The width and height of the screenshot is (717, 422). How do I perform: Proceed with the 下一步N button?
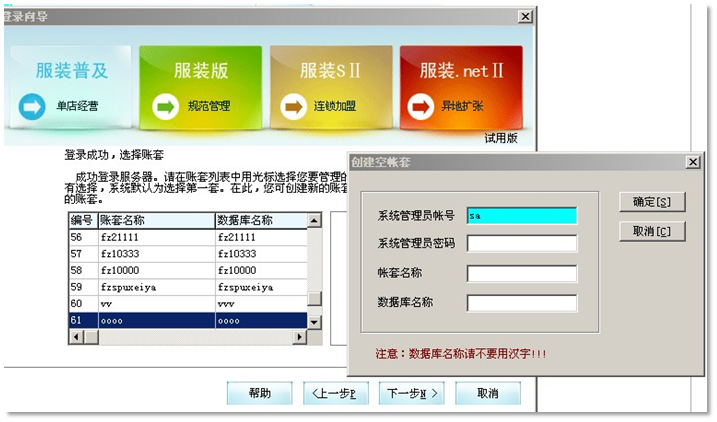[412, 393]
